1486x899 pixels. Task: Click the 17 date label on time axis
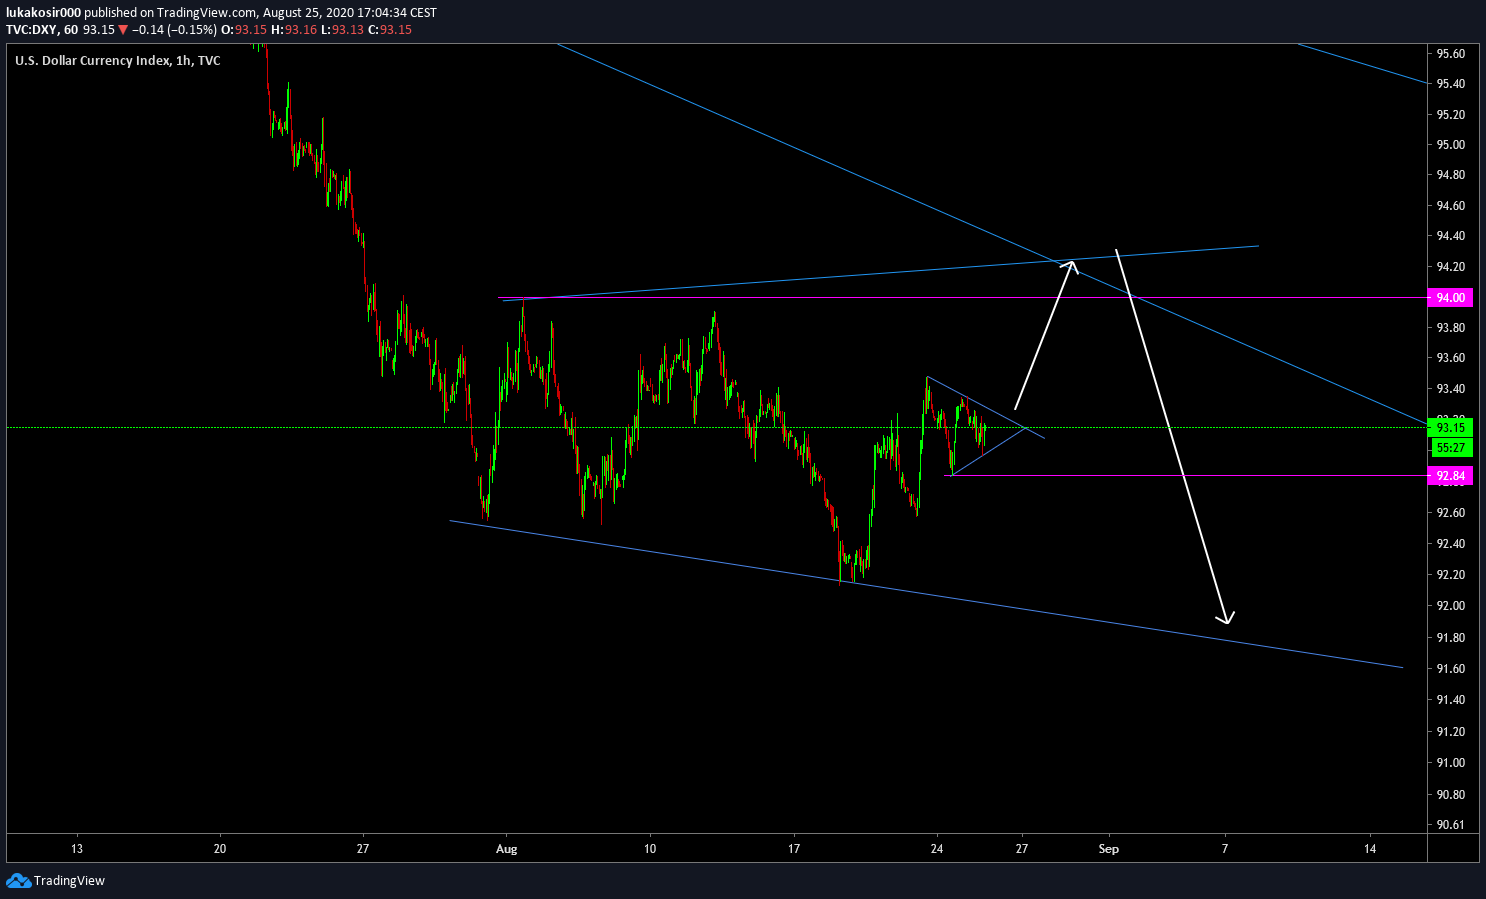coord(794,849)
